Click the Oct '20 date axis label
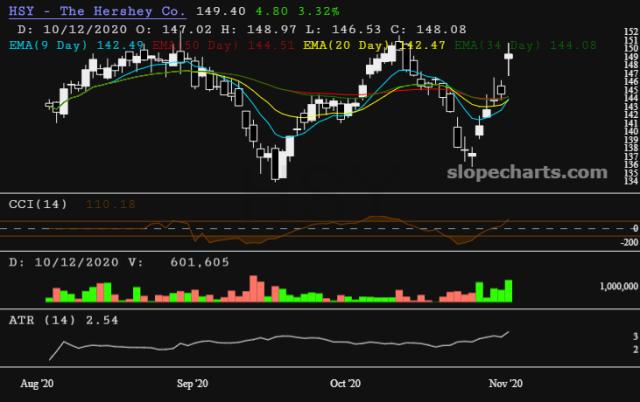 click(x=345, y=383)
